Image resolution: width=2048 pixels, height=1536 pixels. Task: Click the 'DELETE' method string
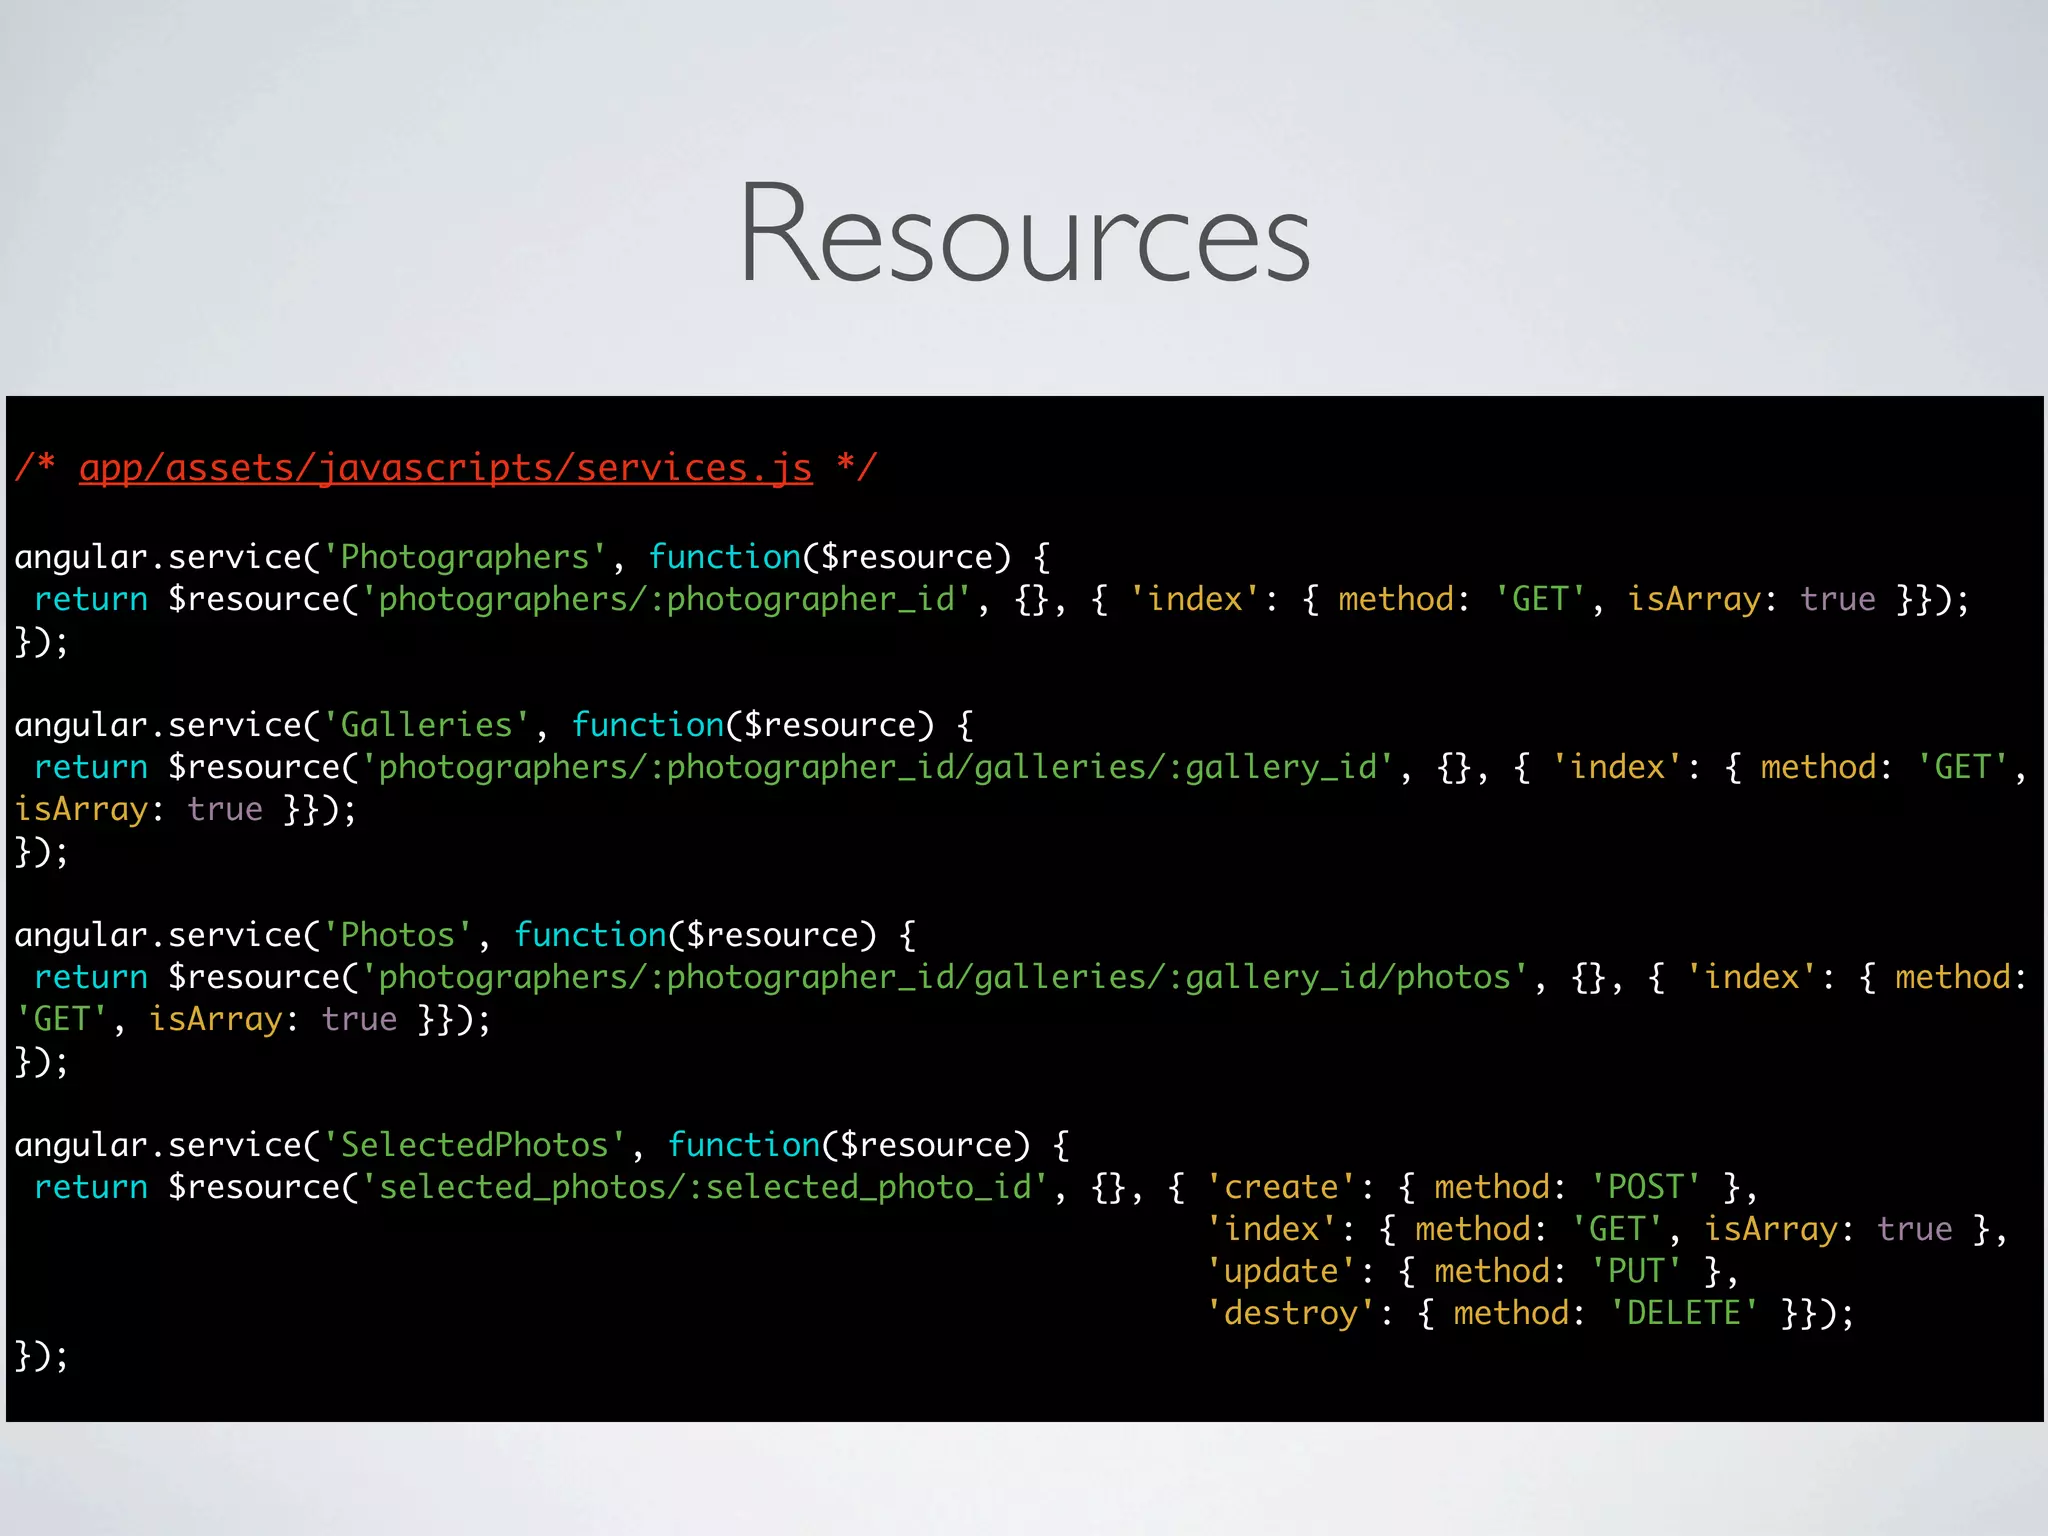[x=1684, y=1313]
